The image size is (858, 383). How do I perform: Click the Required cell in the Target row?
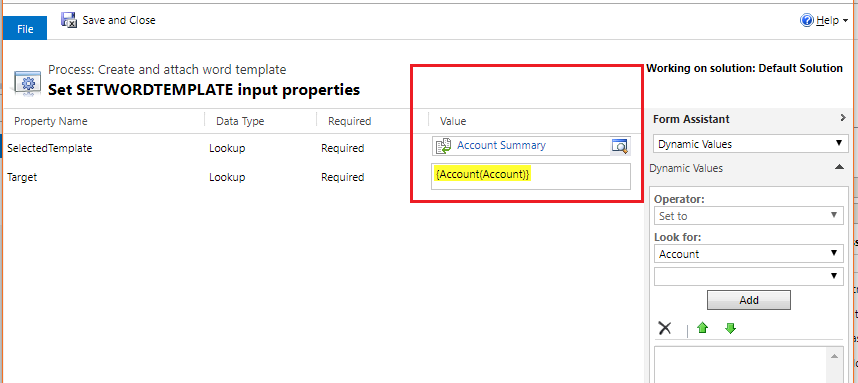(x=343, y=177)
